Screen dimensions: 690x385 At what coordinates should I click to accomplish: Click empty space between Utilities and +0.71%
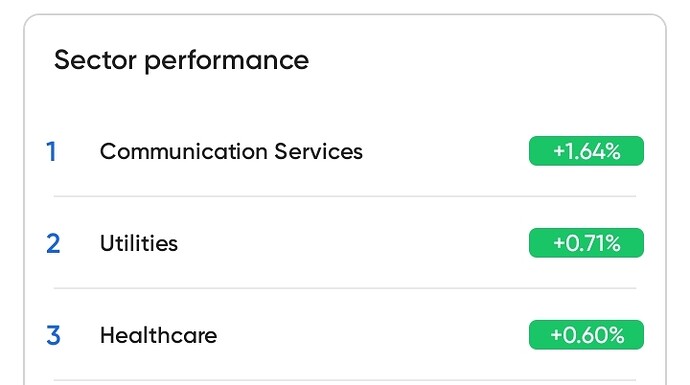pos(352,243)
